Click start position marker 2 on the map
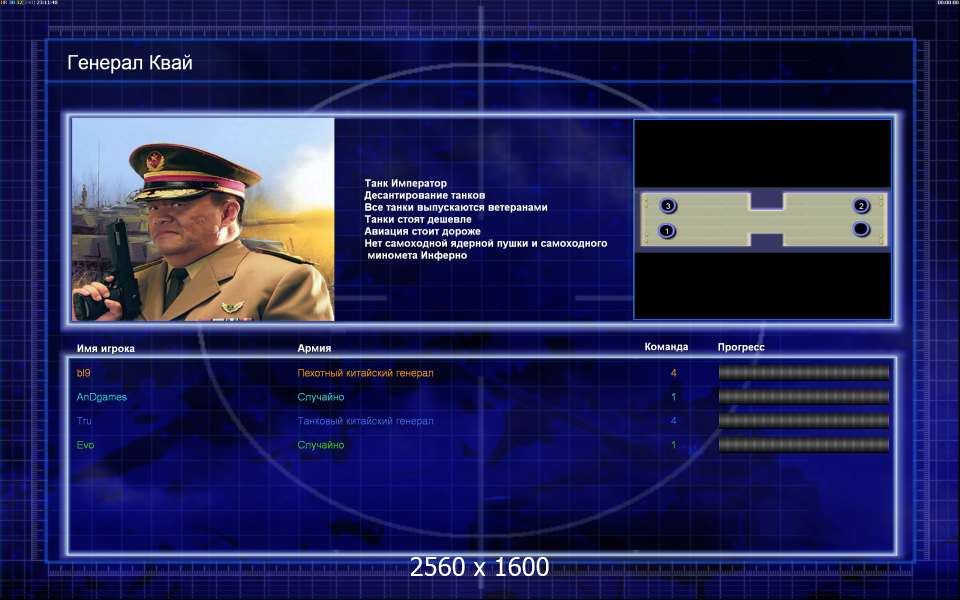This screenshot has height=600, width=960. 861,206
